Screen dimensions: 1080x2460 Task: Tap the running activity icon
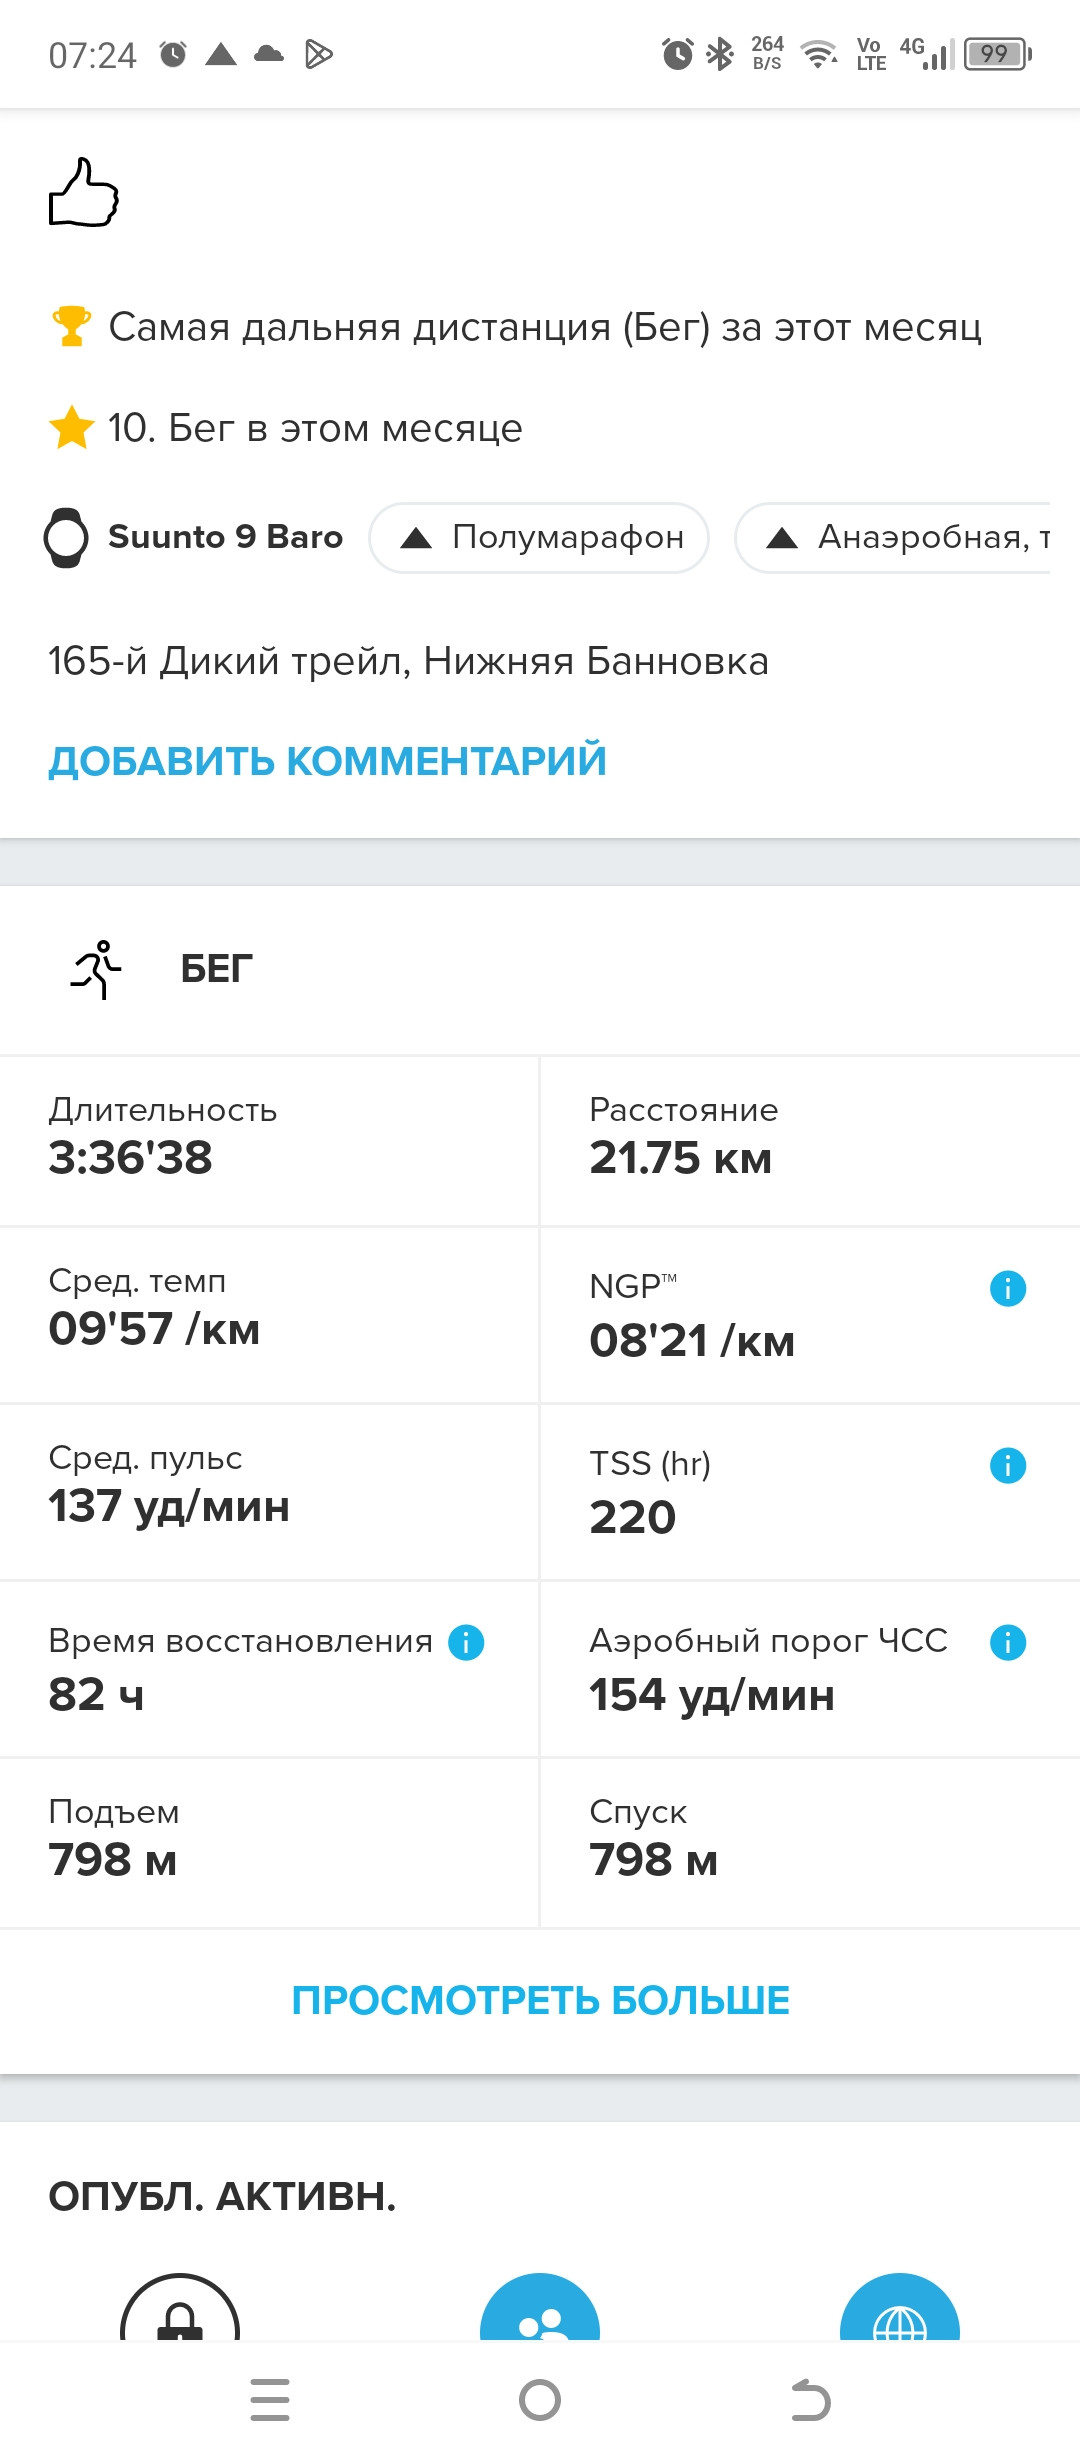point(97,969)
